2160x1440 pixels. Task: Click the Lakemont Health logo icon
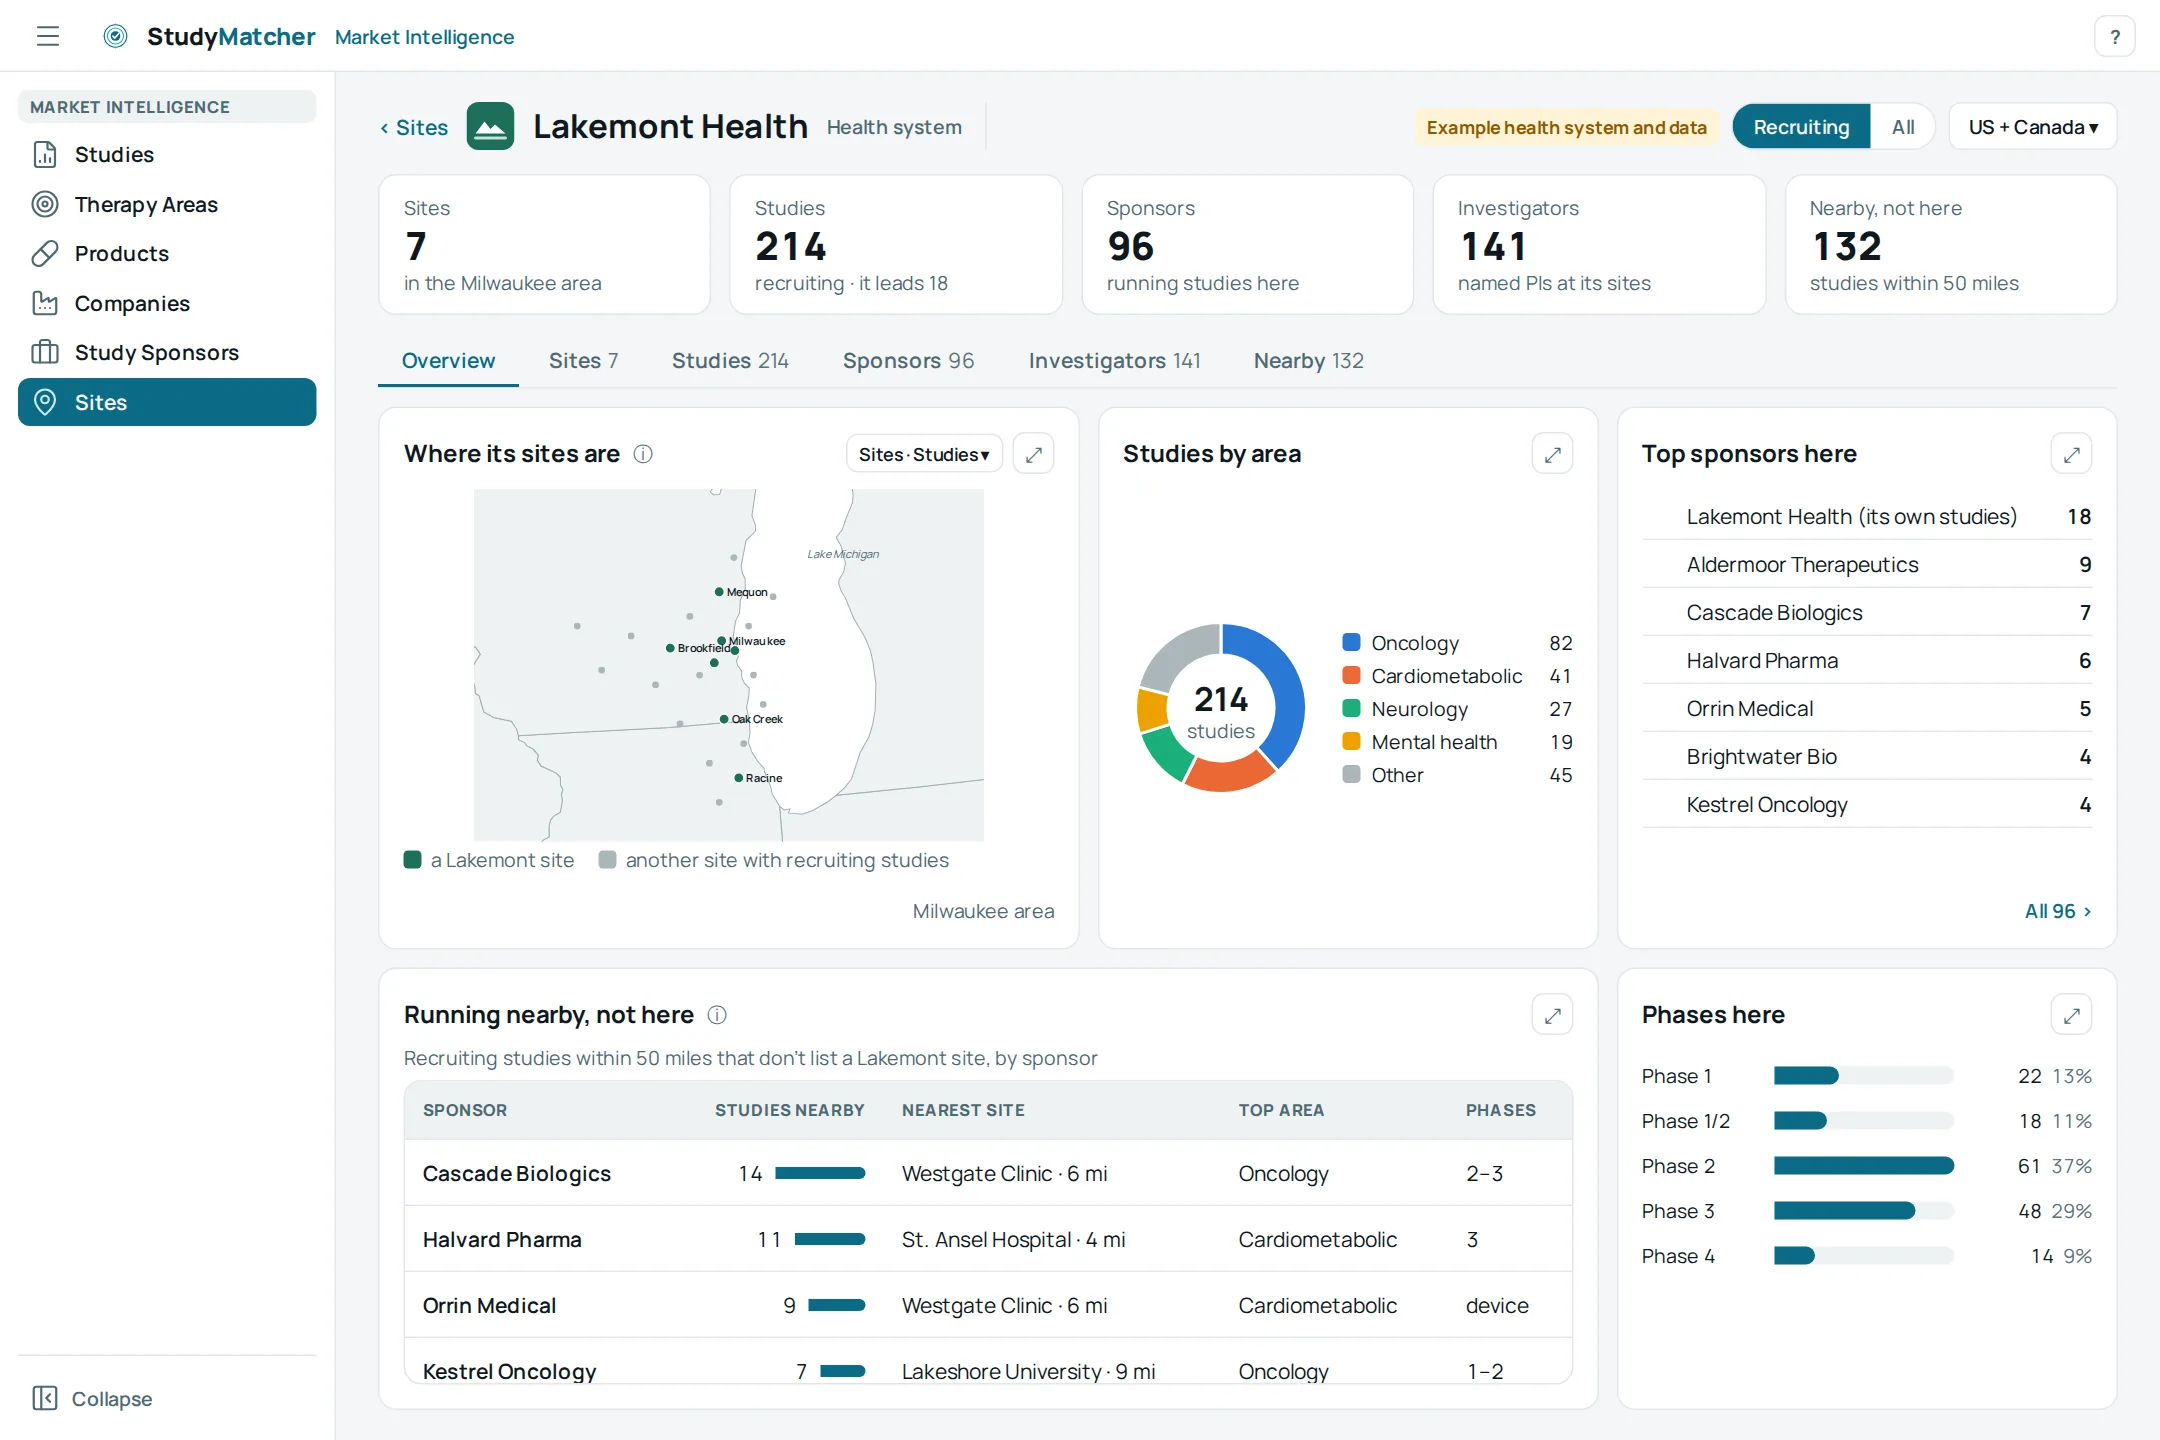coord(490,127)
